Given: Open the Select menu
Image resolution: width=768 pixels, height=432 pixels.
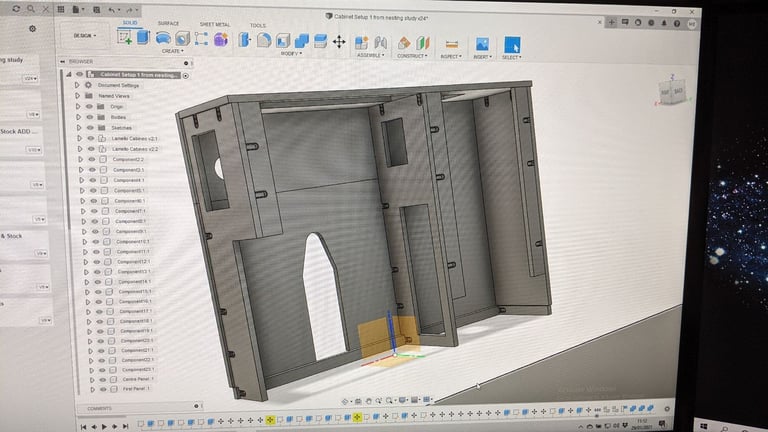Looking at the screenshot, I should [511, 58].
